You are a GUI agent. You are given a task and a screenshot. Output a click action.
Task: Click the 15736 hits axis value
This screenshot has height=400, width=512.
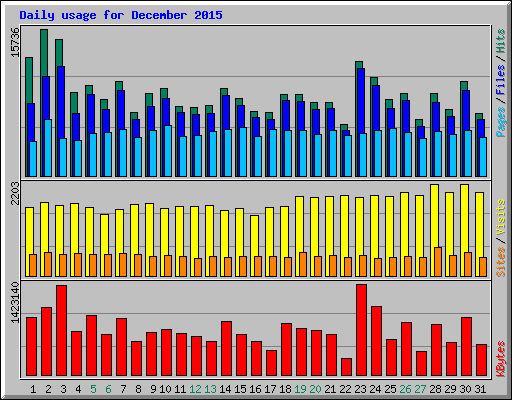pyautogui.click(x=15, y=42)
